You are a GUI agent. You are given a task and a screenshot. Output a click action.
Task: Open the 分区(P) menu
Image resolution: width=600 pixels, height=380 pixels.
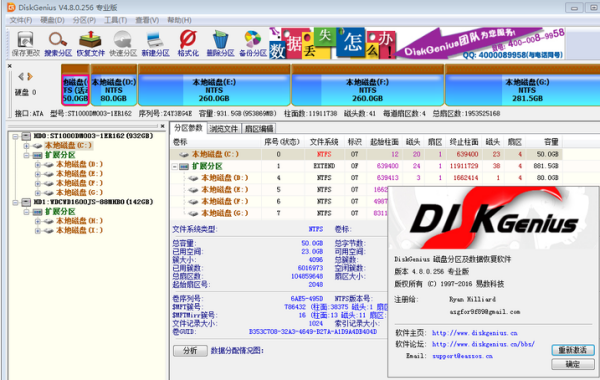(84, 20)
